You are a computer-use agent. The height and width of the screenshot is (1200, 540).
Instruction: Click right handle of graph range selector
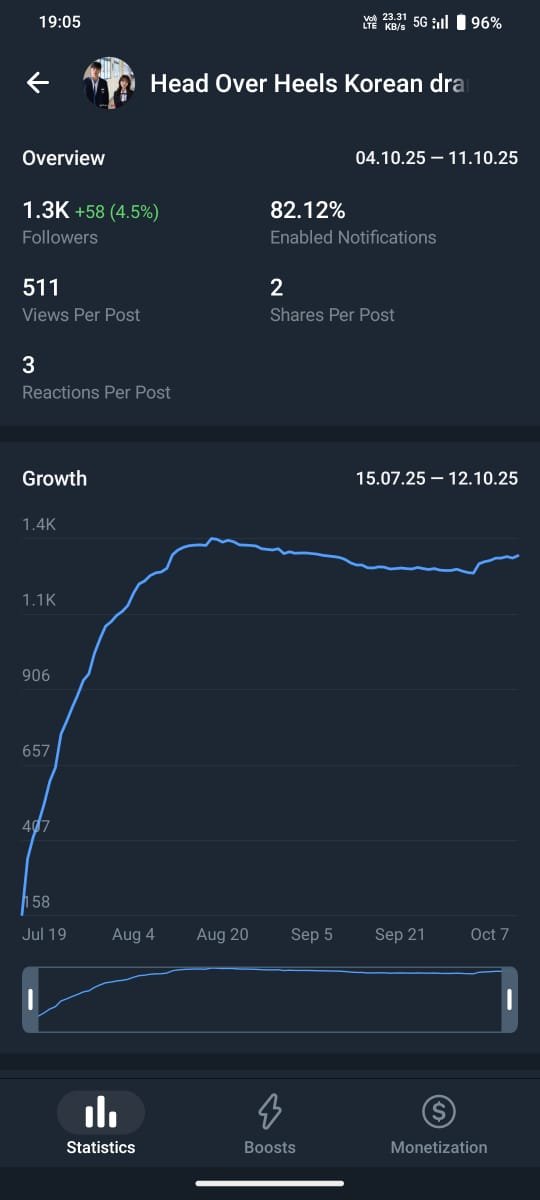[509, 999]
